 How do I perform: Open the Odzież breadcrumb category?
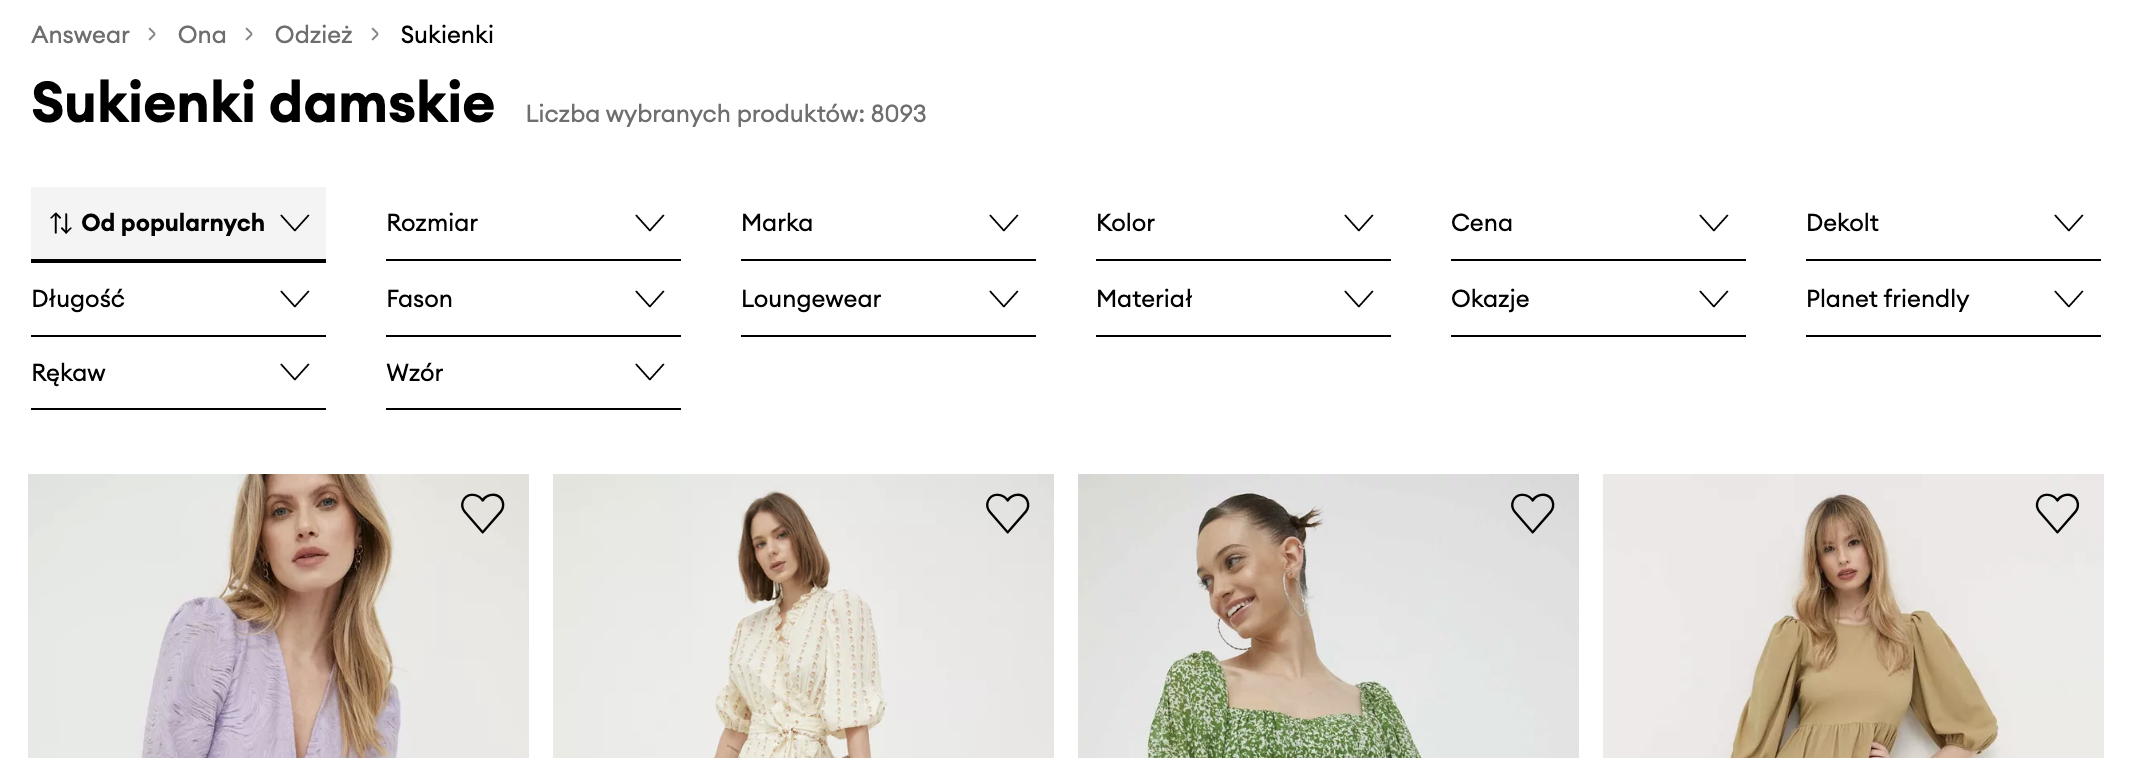(x=314, y=35)
